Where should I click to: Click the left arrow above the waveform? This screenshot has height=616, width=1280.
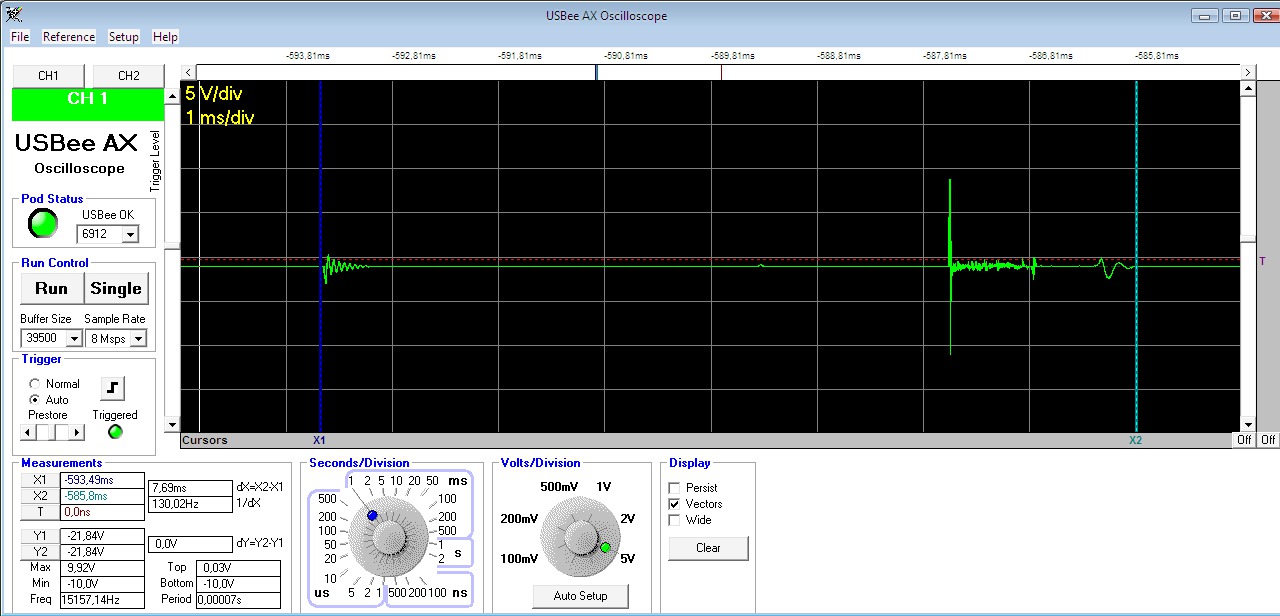188,73
